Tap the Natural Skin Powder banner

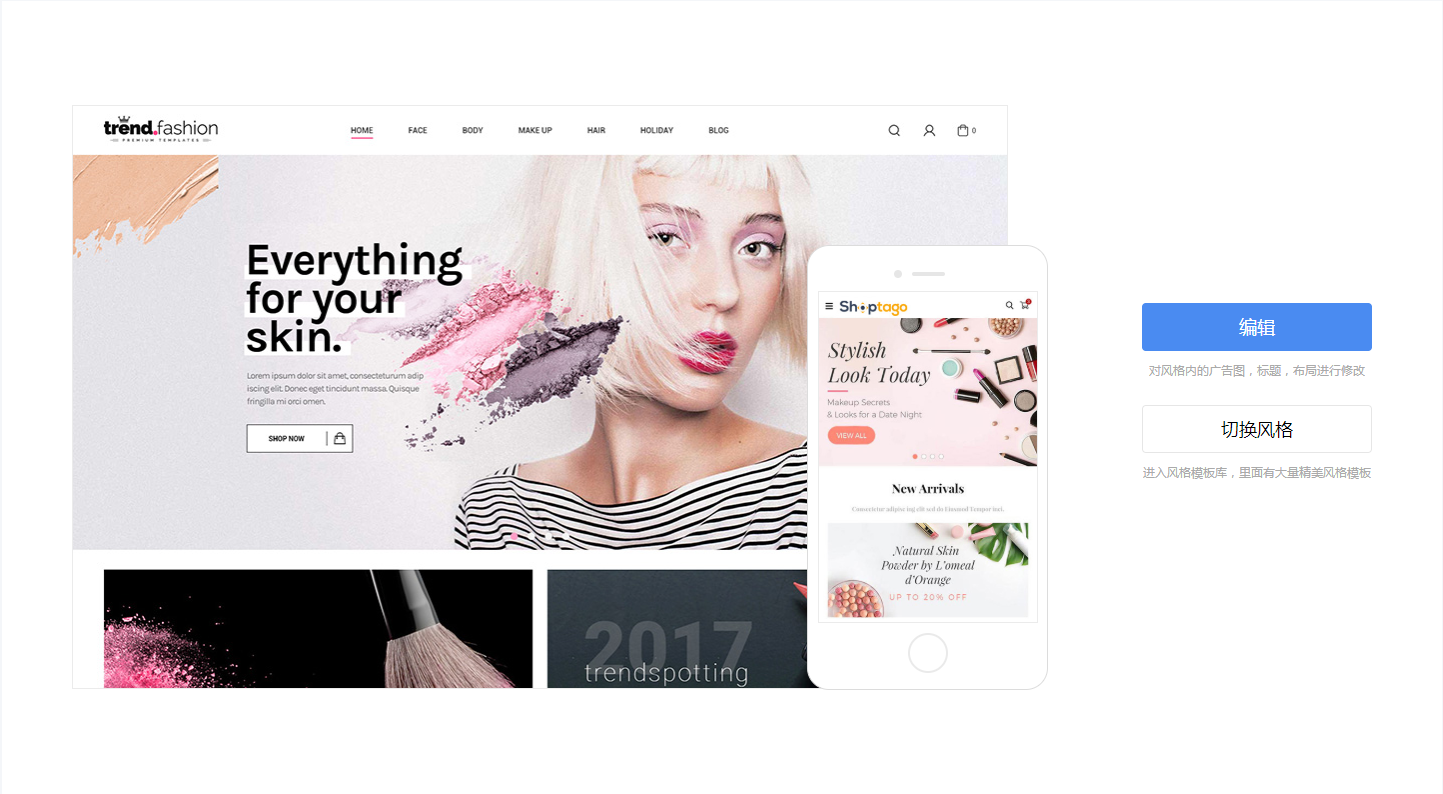tap(928, 570)
